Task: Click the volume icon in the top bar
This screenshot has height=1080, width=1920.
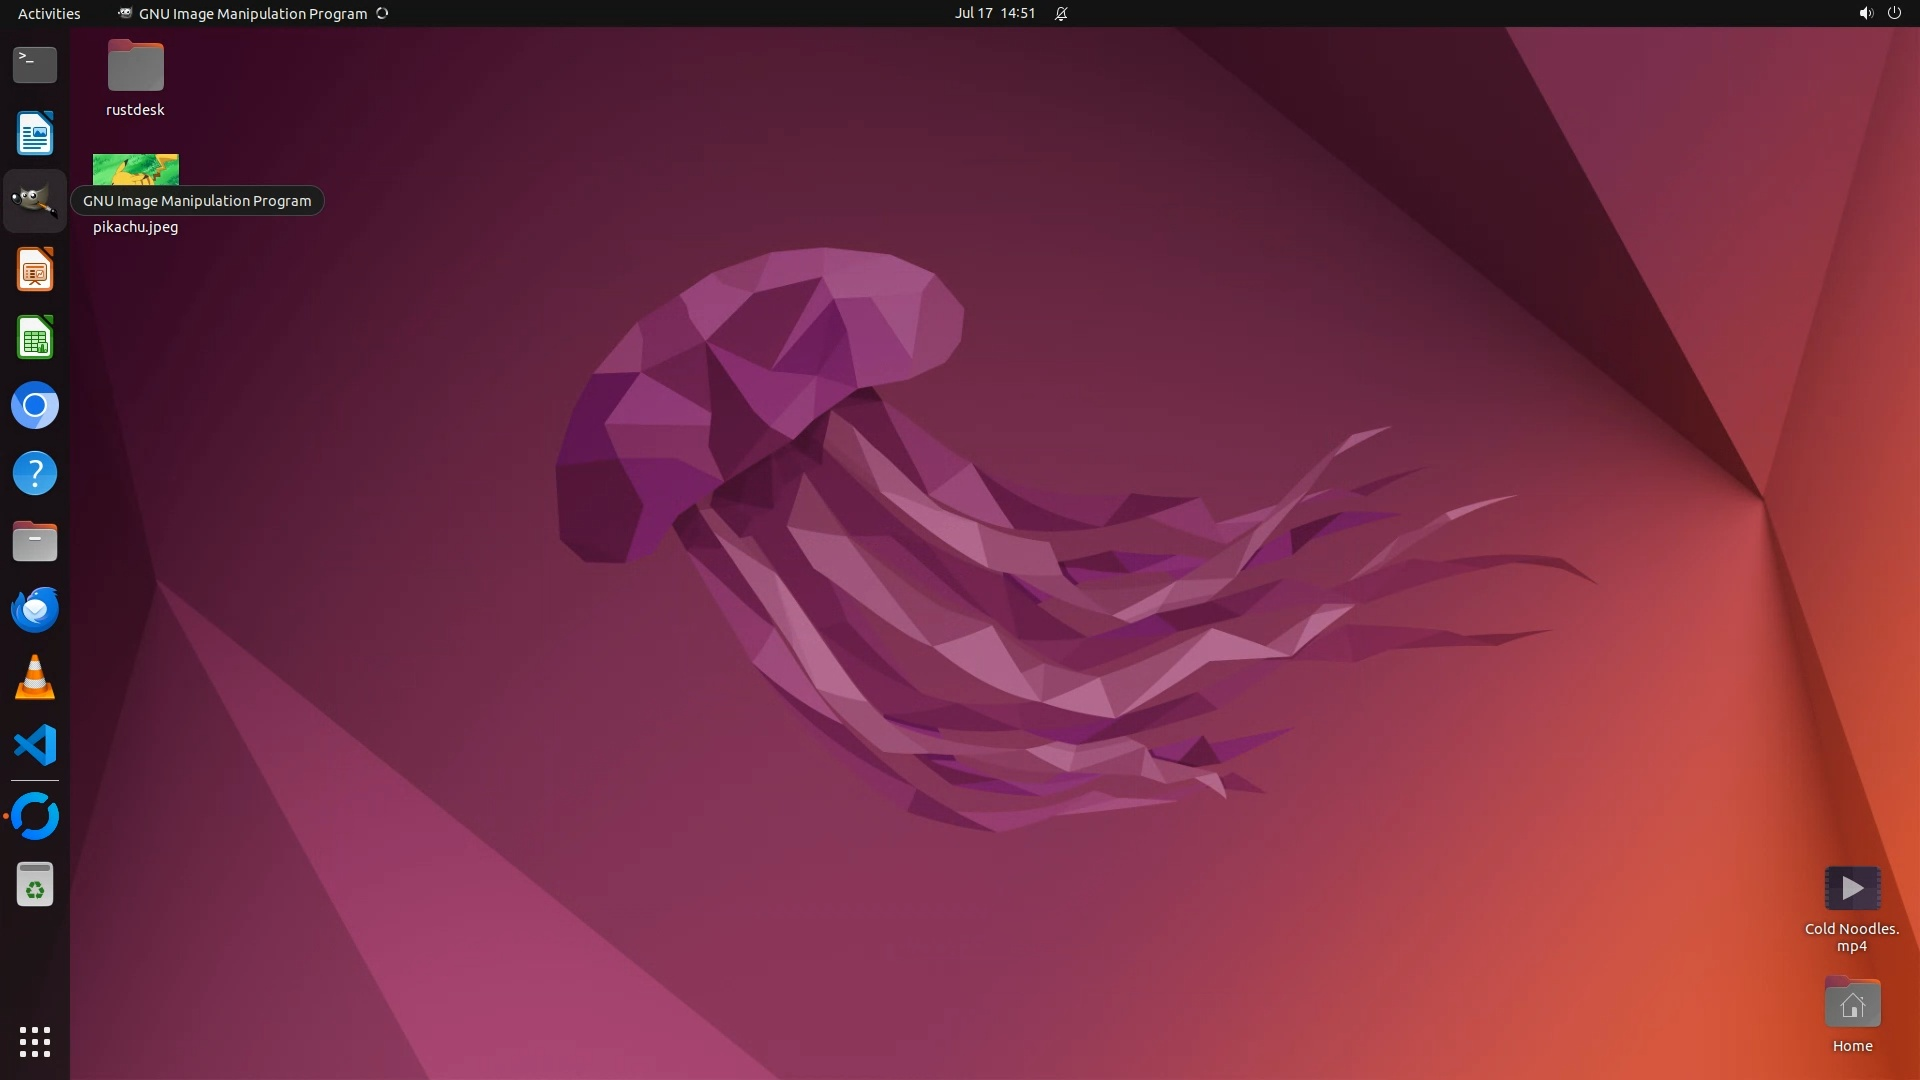Action: click(1865, 13)
